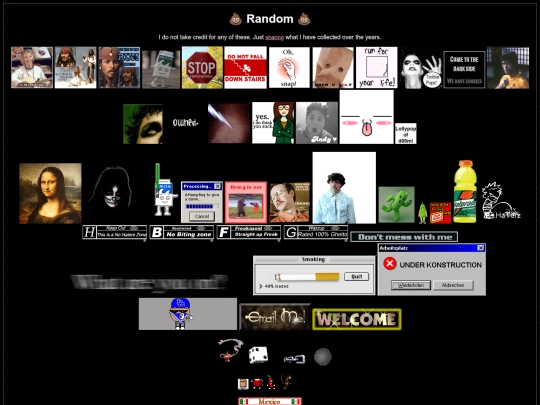Click the paper bag face image
Screen dimensions: 540x405
pos(333,68)
